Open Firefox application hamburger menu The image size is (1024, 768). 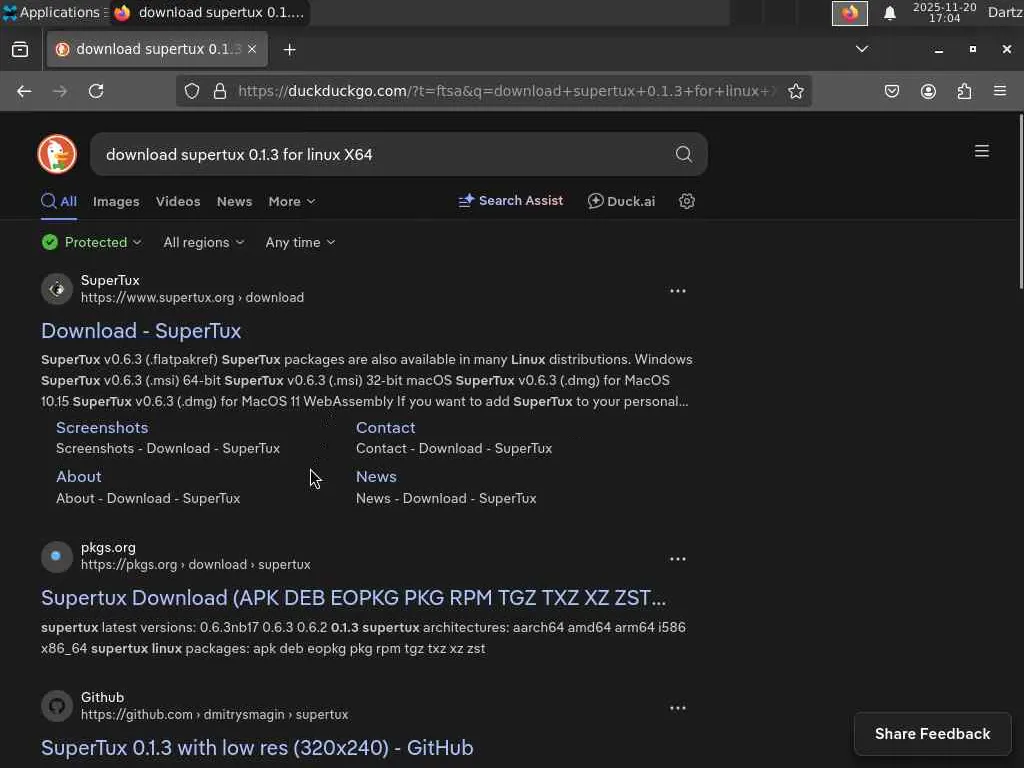[1000, 91]
